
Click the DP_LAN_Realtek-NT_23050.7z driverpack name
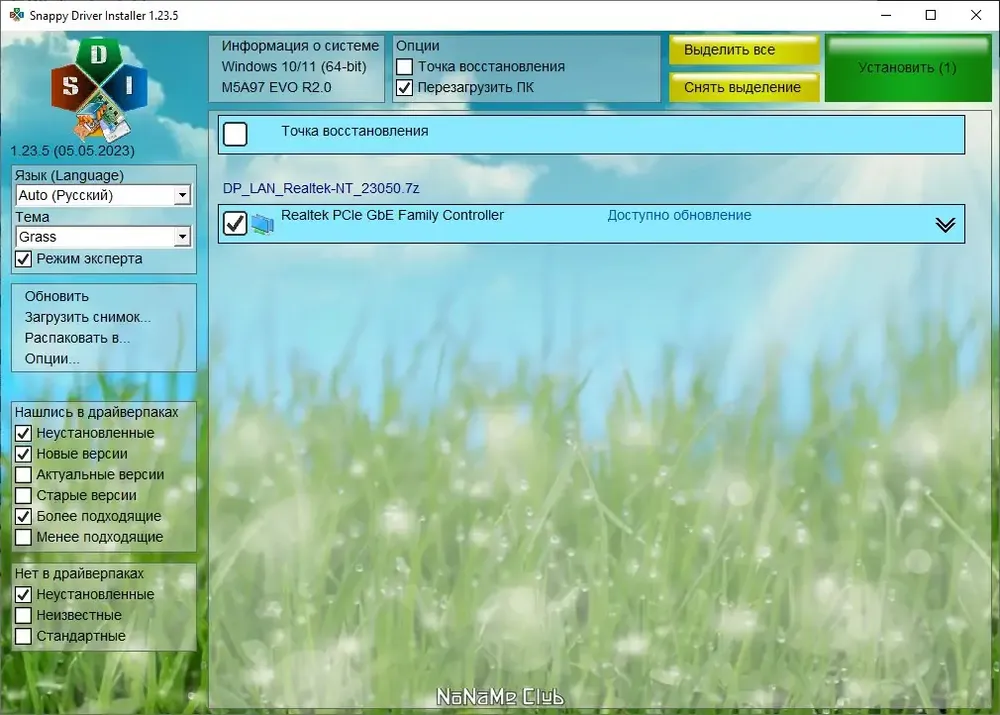tap(321, 188)
